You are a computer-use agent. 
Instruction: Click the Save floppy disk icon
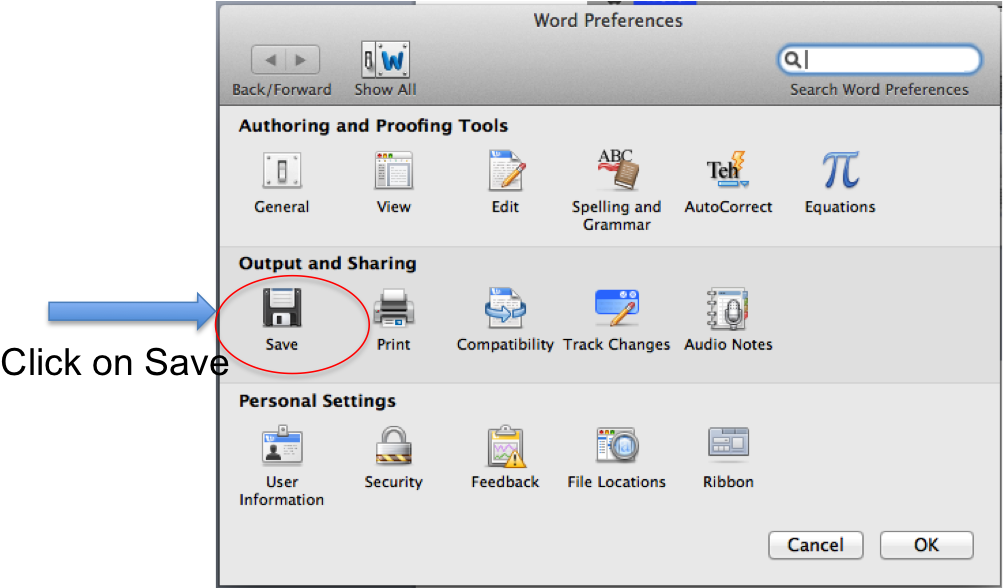click(281, 308)
